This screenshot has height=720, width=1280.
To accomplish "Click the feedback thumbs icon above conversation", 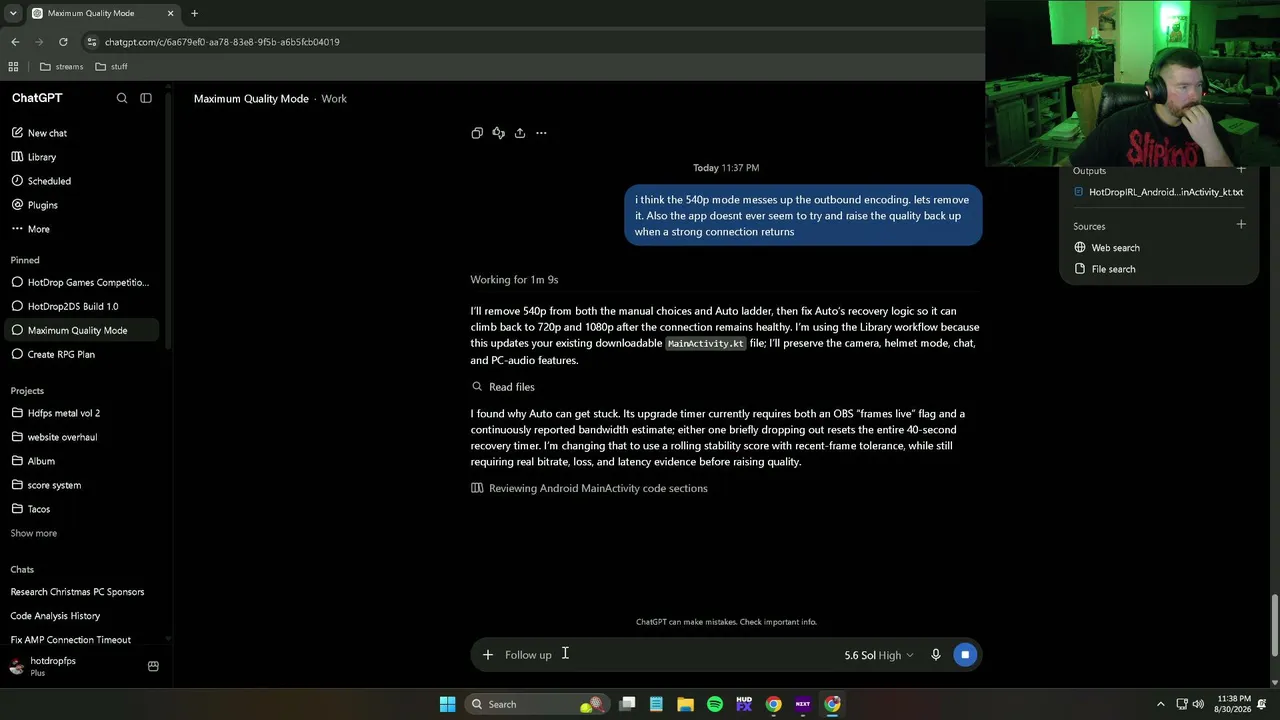I will [x=498, y=133].
